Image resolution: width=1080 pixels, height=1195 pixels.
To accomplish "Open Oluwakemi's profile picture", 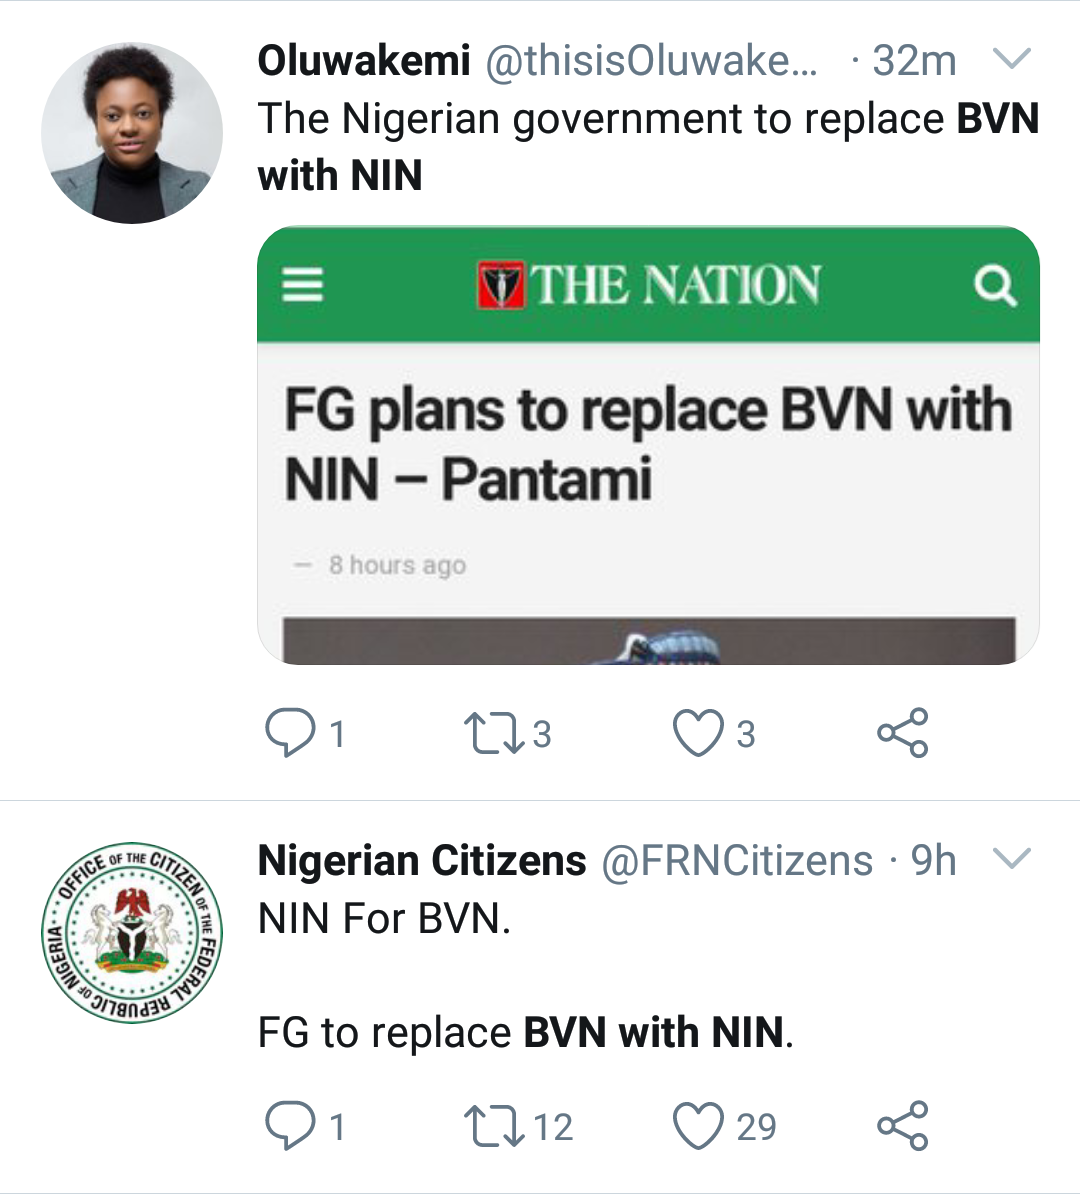I will [131, 132].
